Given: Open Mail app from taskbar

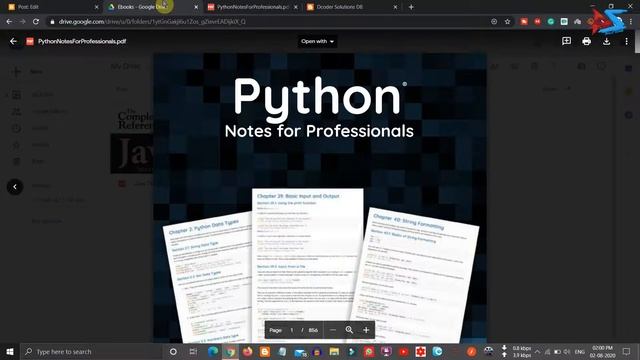Looking at the screenshot, I should (x=300, y=351).
